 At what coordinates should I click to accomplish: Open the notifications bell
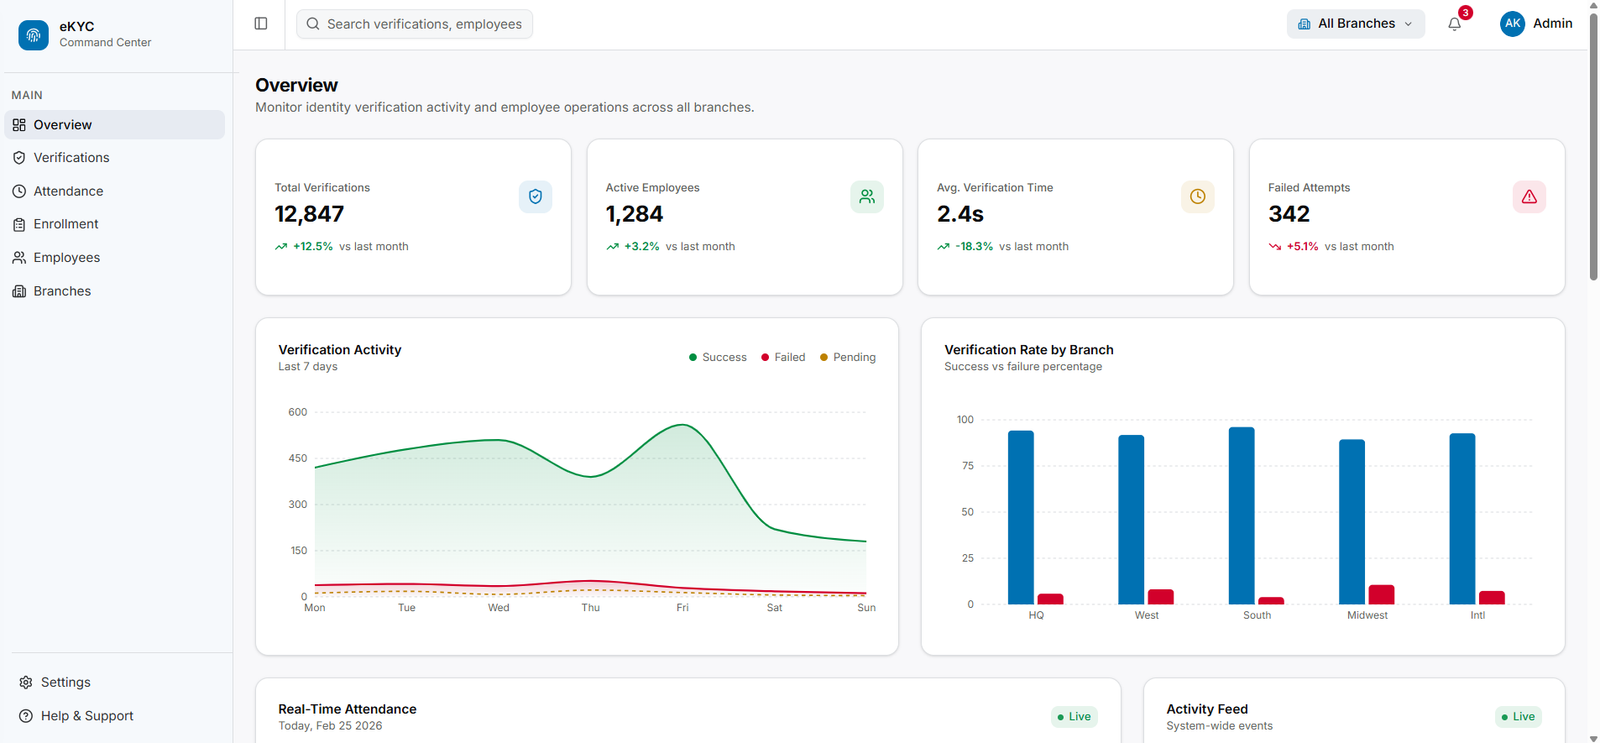1454,24
